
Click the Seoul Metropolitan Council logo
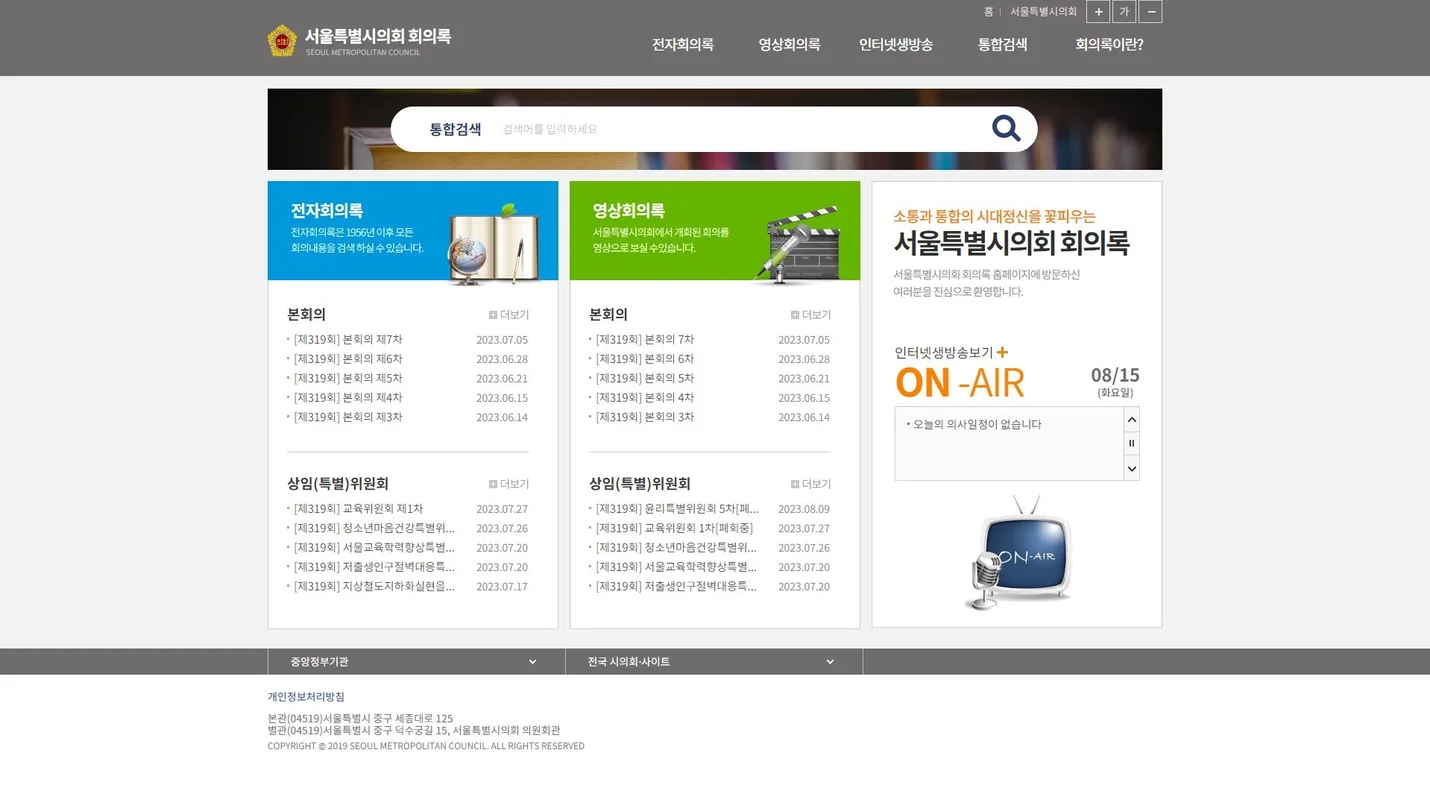359,40
